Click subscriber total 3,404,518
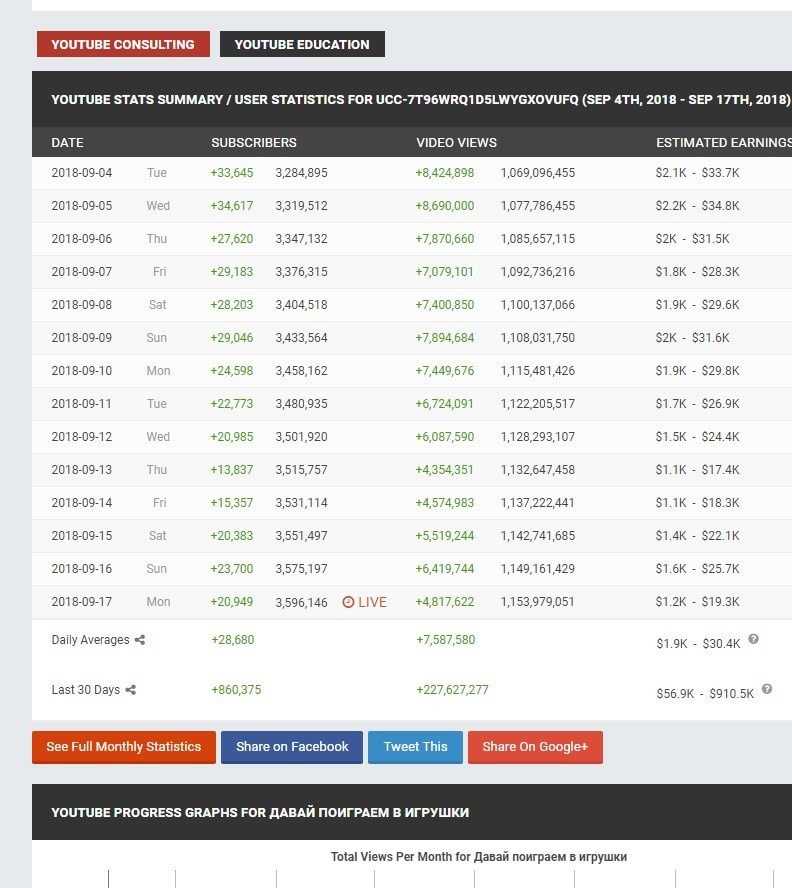The height and width of the screenshot is (888, 792). (301, 305)
